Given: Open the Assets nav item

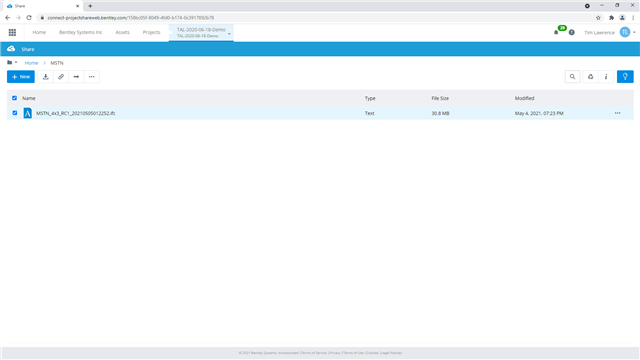Looking at the screenshot, I should 122,32.
